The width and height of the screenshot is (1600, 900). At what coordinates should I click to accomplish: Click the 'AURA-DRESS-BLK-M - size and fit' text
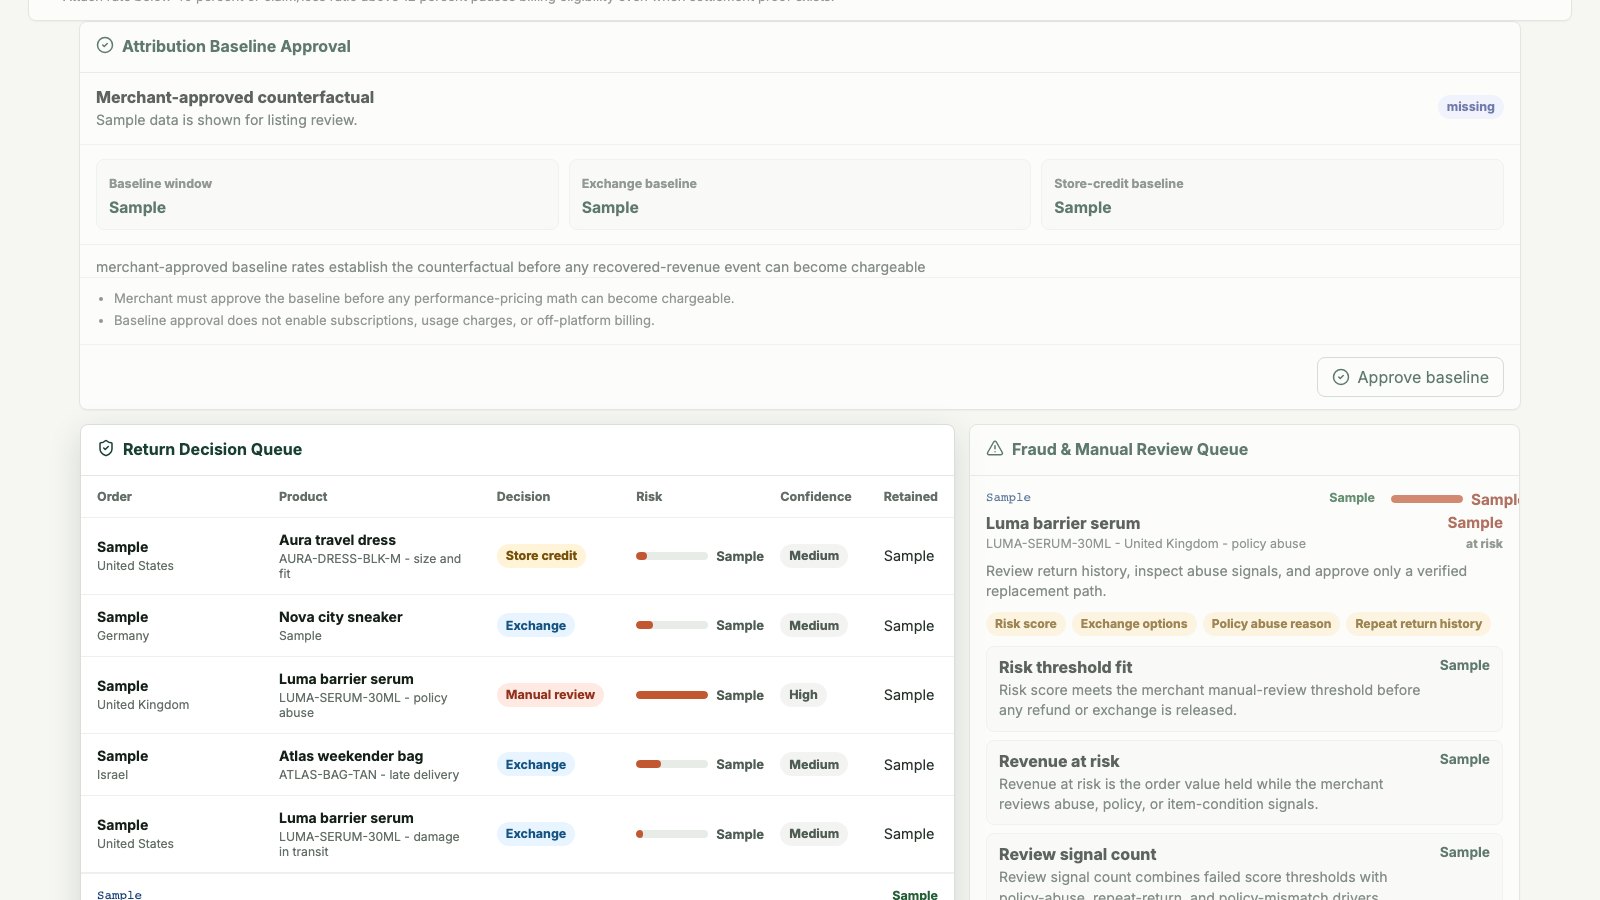pos(370,566)
